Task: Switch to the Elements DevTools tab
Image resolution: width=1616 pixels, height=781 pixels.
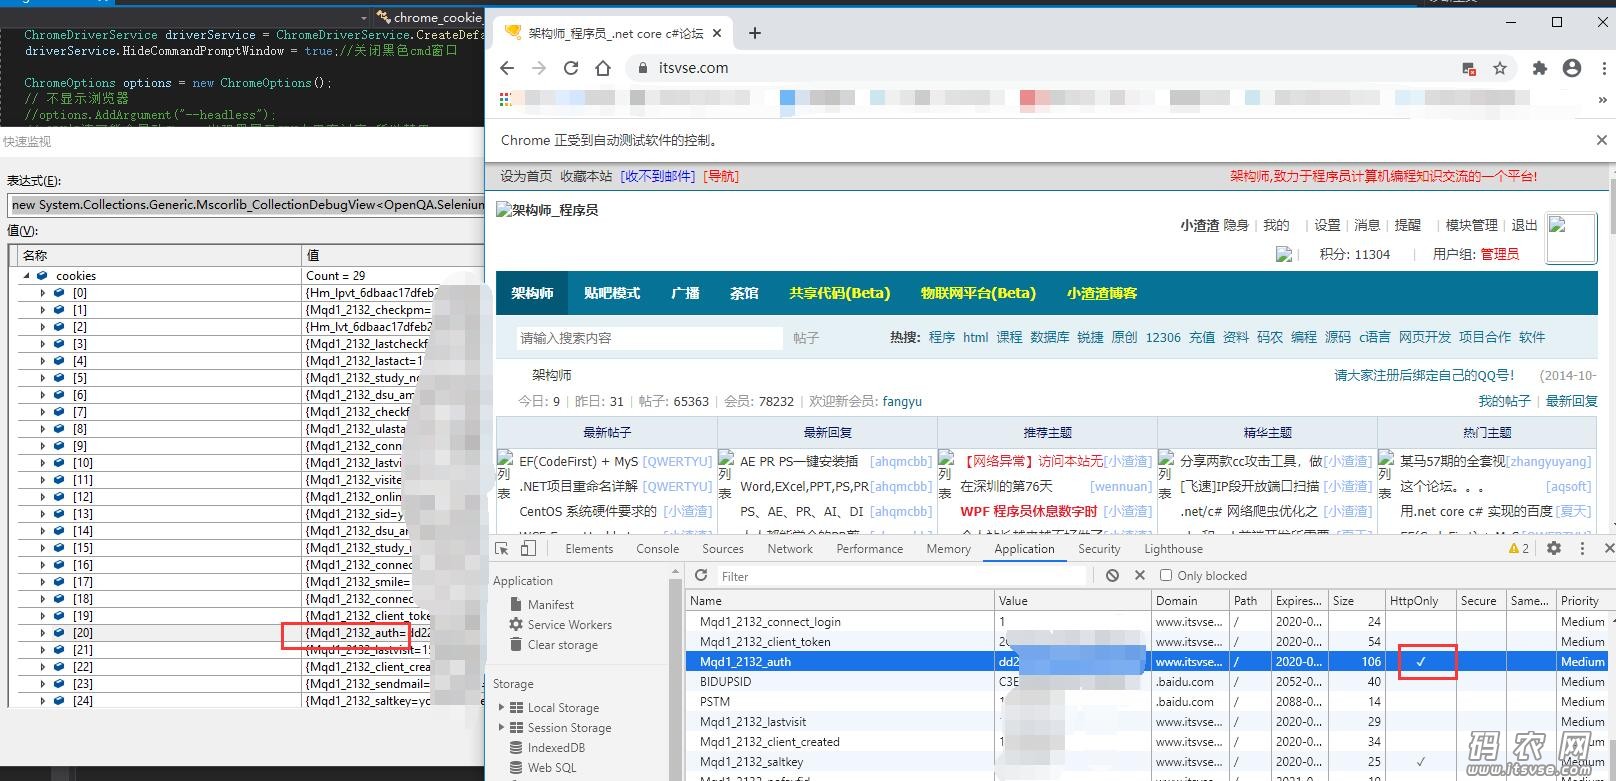Action: (589, 548)
